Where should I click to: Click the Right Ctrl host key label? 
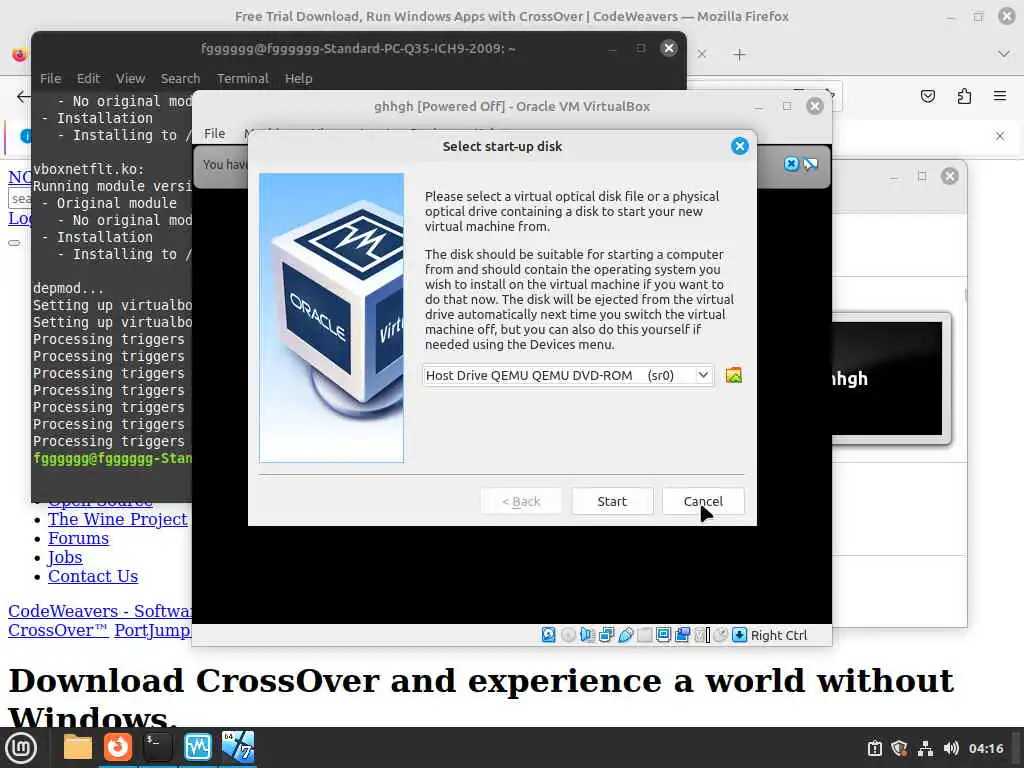(x=779, y=635)
